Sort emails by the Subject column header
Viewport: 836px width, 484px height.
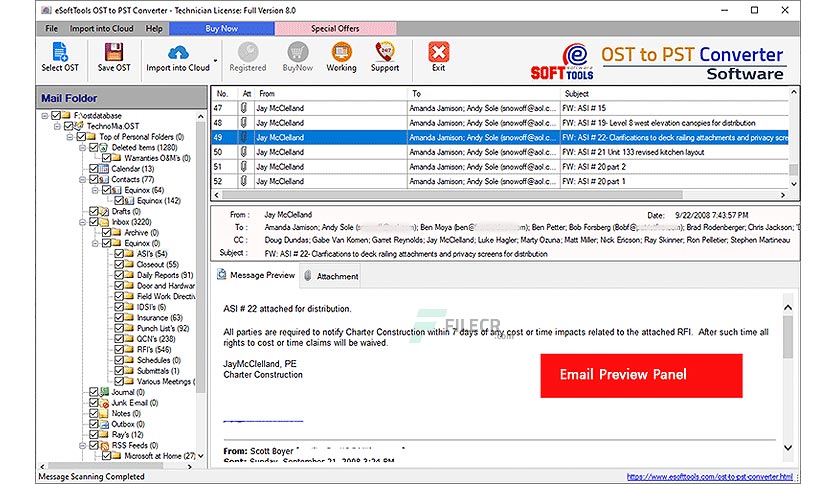coord(674,93)
